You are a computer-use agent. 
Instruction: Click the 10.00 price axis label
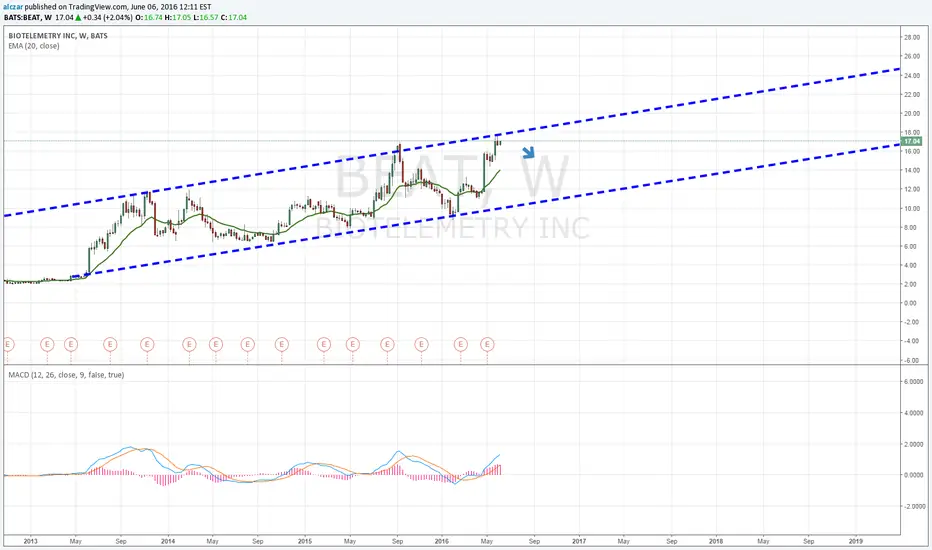[912, 208]
